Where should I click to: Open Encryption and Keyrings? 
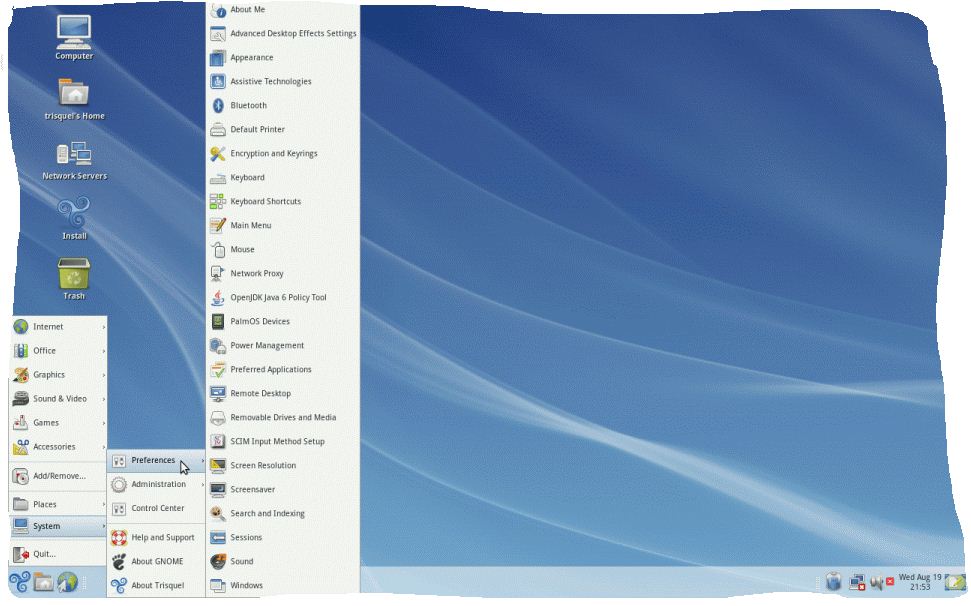[x=282, y=154]
